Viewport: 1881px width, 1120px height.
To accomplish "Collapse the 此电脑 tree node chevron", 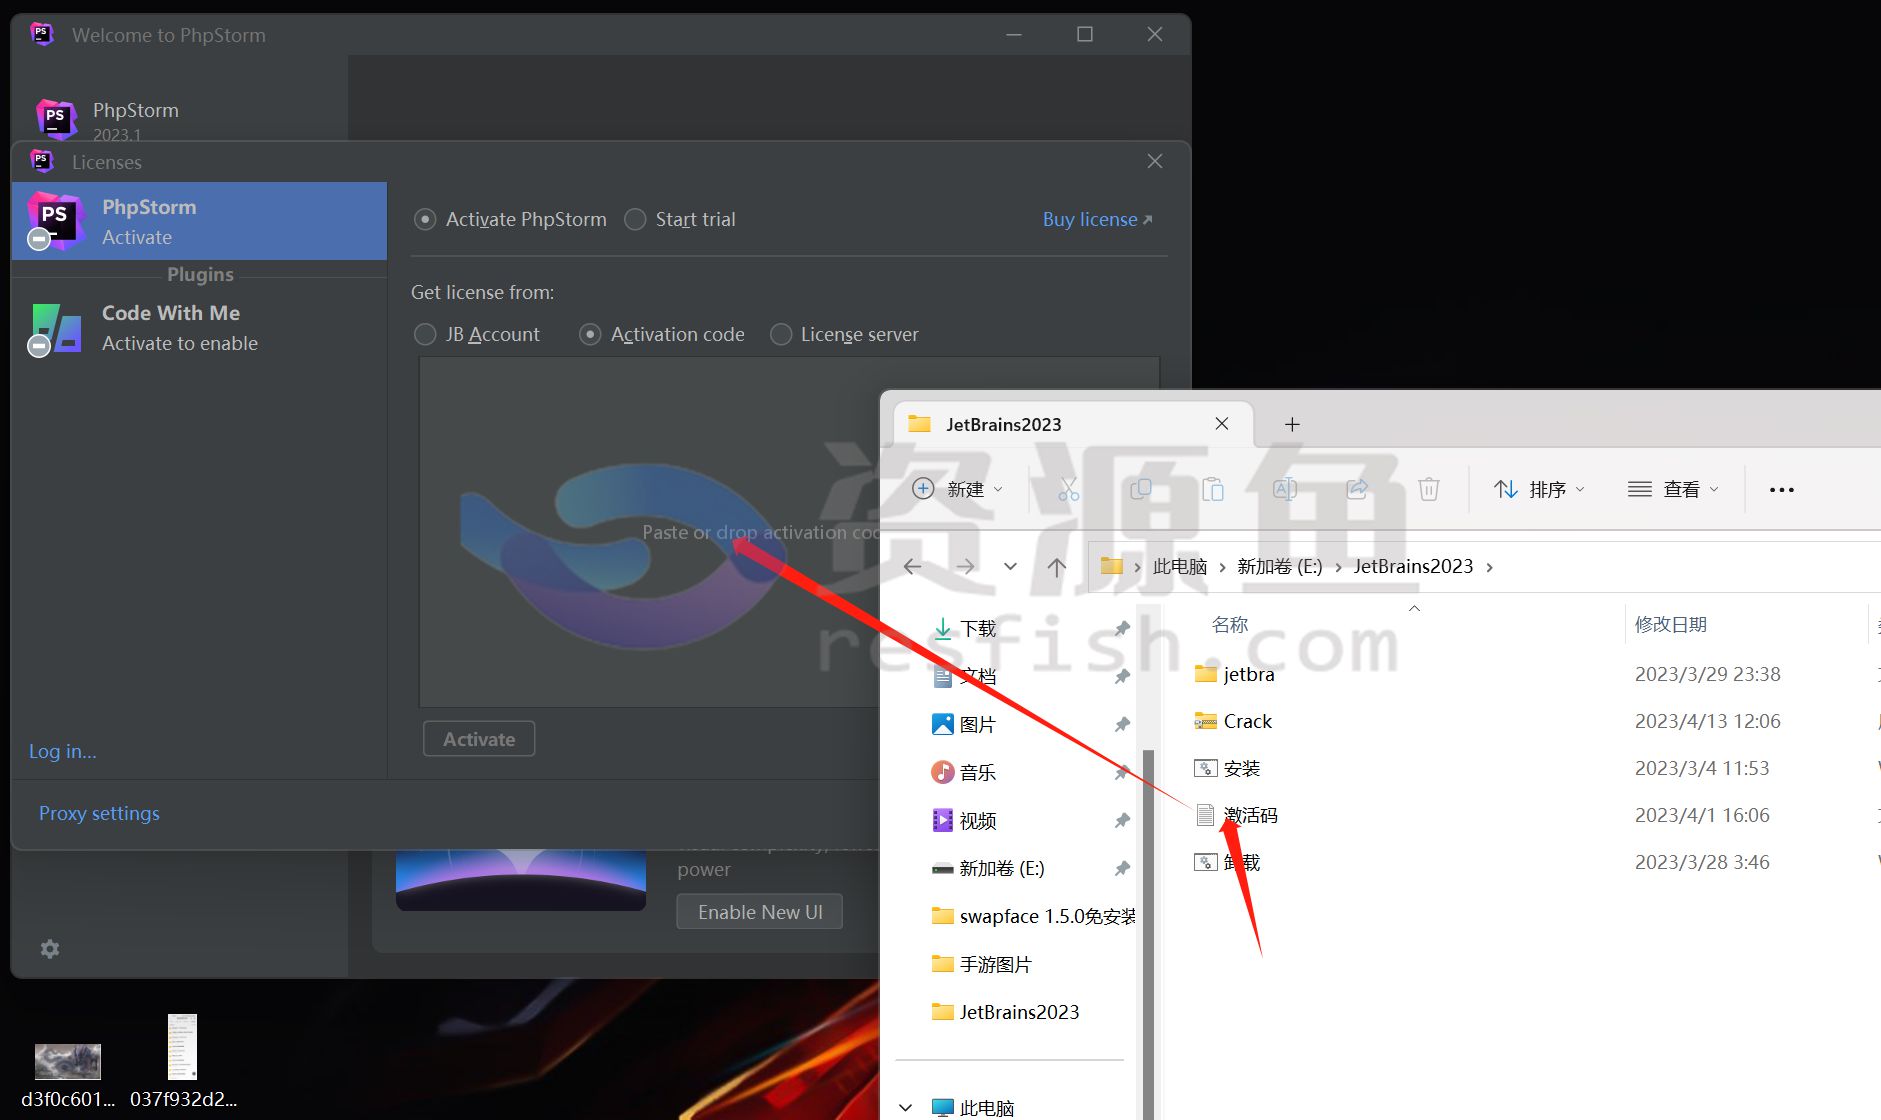I will point(906,1107).
